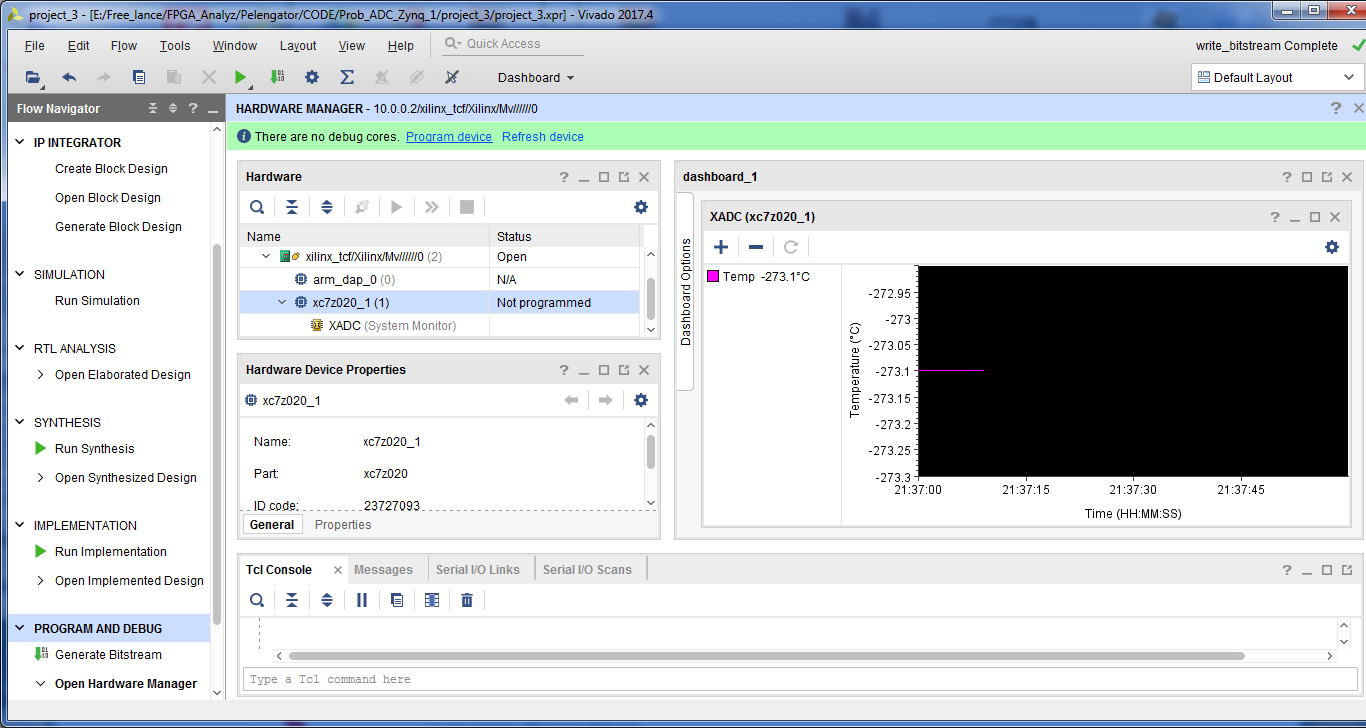This screenshot has height=728, width=1366.
Task: Click Run Synthesis in Flow Navigator
Action: point(94,449)
